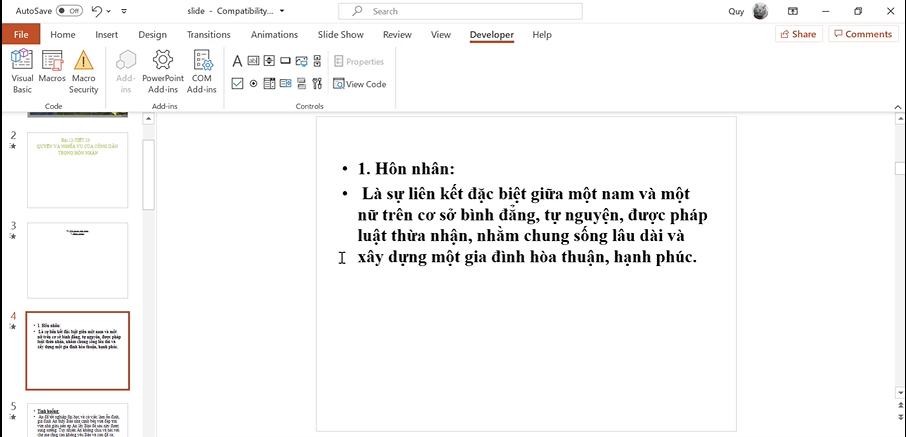The width and height of the screenshot is (906, 437).
Task: Click the Share button
Action: click(796, 34)
